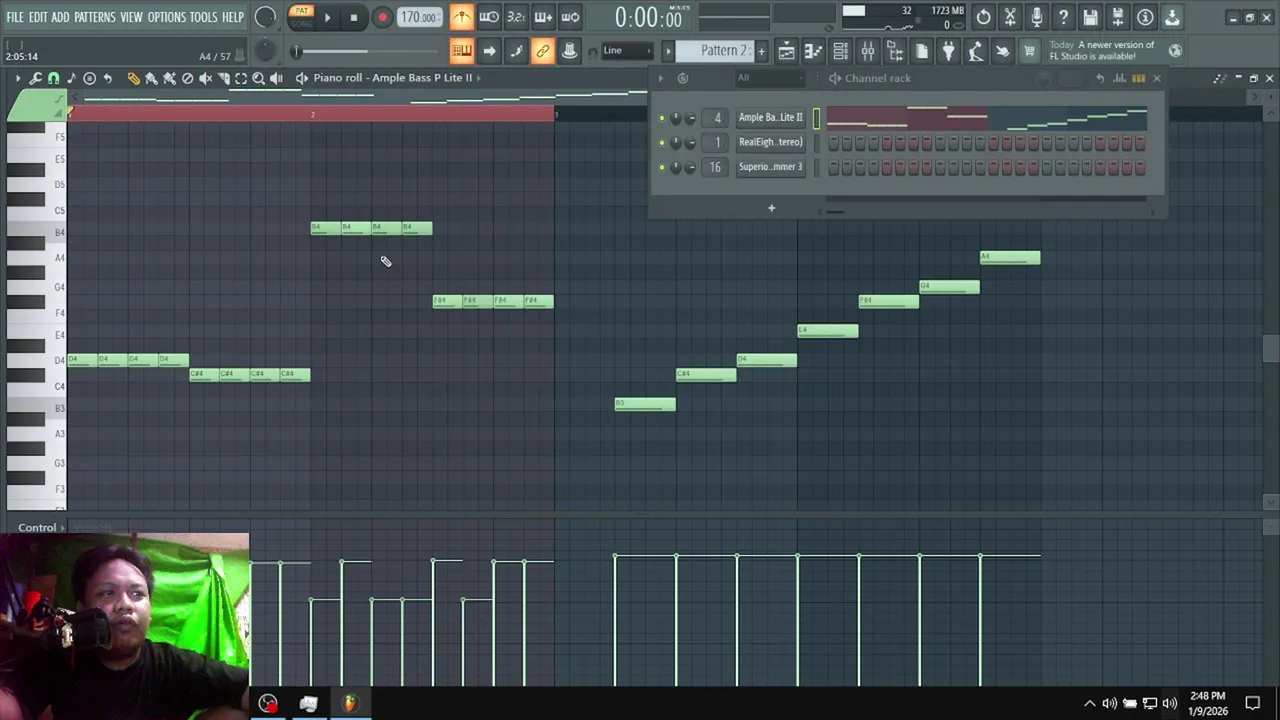
Task: Open the PATTERNS menu
Action: (94, 17)
